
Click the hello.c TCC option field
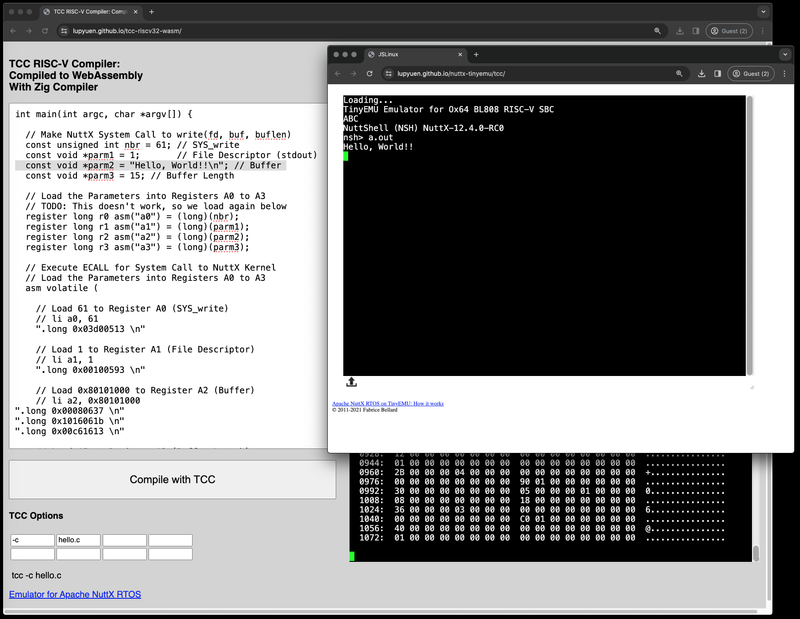click(79, 540)
